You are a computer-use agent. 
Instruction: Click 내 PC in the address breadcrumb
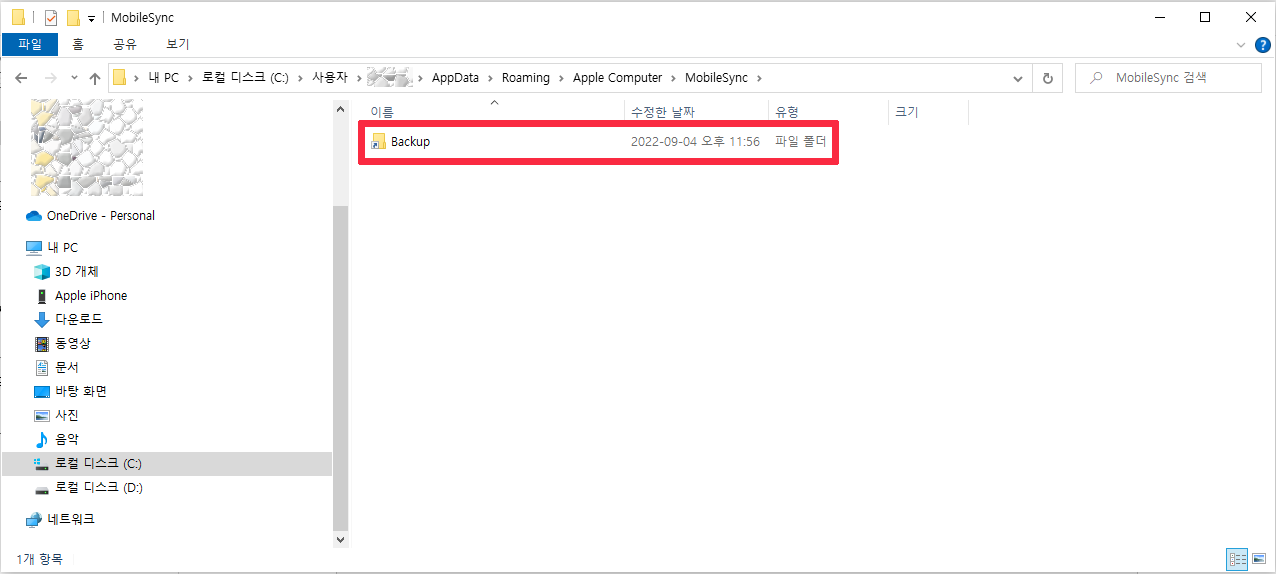coord(164,78)
